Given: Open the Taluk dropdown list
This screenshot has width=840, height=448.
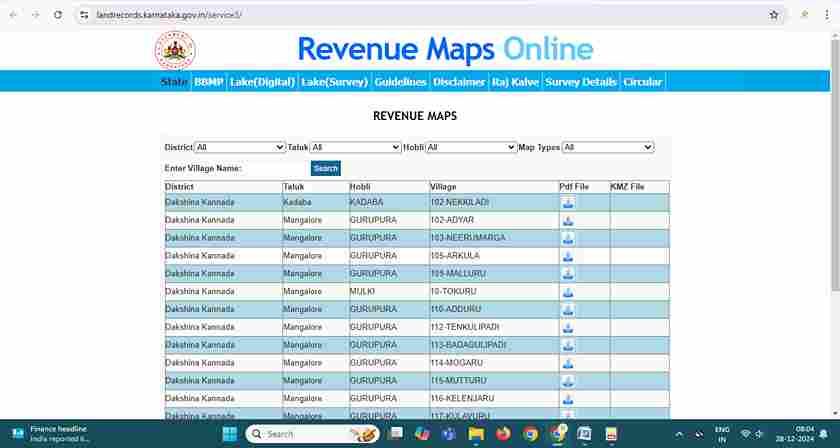Looking at the screenshot, I should point(355,147).
